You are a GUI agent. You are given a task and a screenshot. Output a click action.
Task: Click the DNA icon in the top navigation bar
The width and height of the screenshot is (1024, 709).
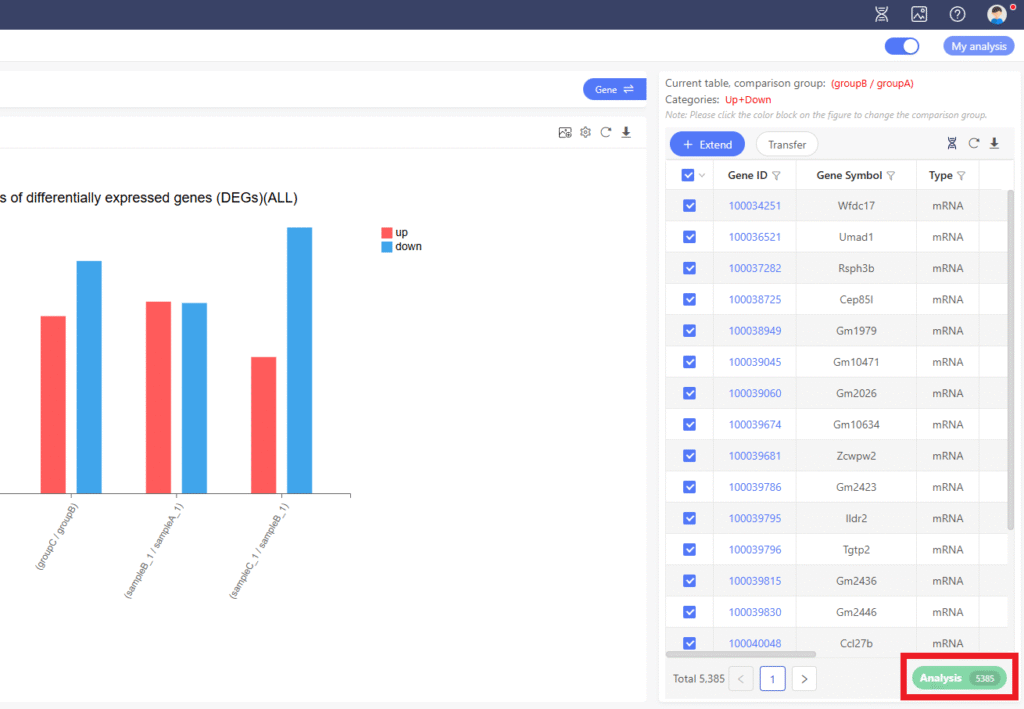coord(881,14)
